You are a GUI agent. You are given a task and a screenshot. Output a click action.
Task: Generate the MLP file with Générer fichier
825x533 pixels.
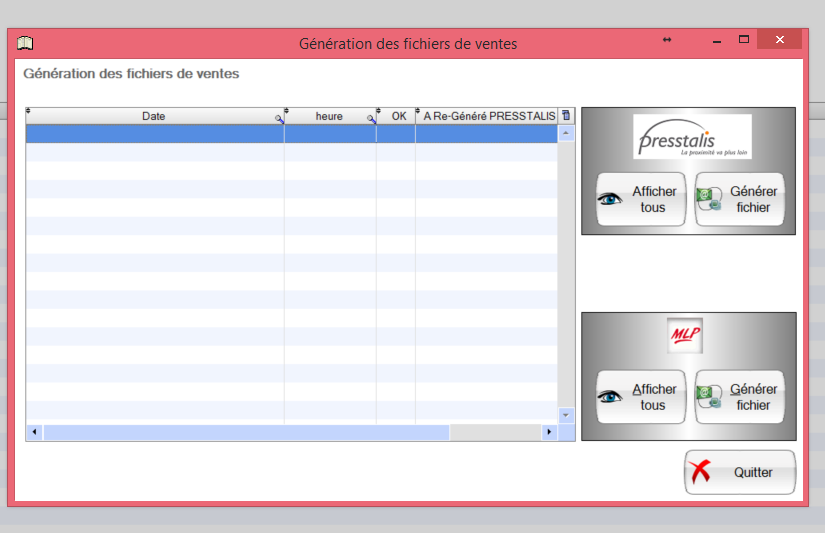(x=739, y=397)
